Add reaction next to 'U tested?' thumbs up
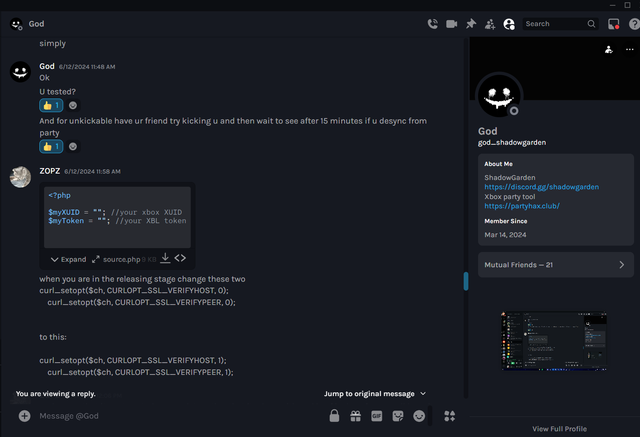The image size is (640, 437). click(x=73, y=105)
